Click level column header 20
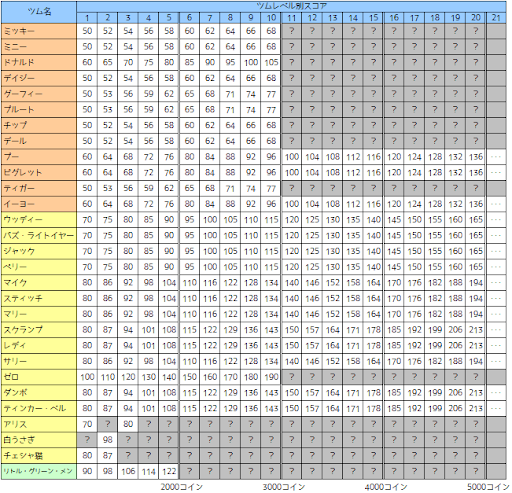Screen dimensions: 512x493 point(476,18)
